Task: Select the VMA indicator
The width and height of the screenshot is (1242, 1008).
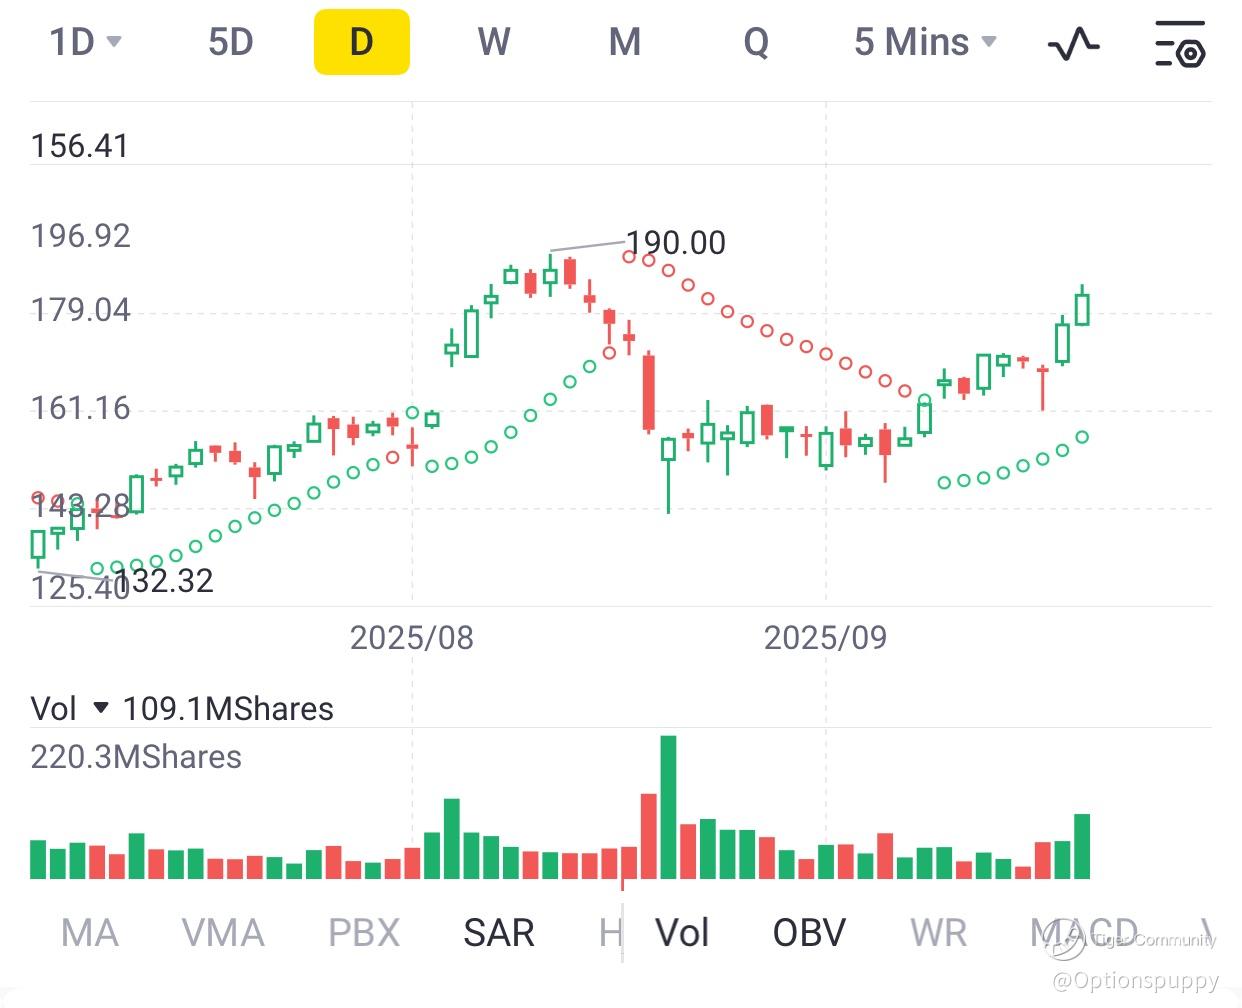Action: pyautogui.click(x=223, y=933)
